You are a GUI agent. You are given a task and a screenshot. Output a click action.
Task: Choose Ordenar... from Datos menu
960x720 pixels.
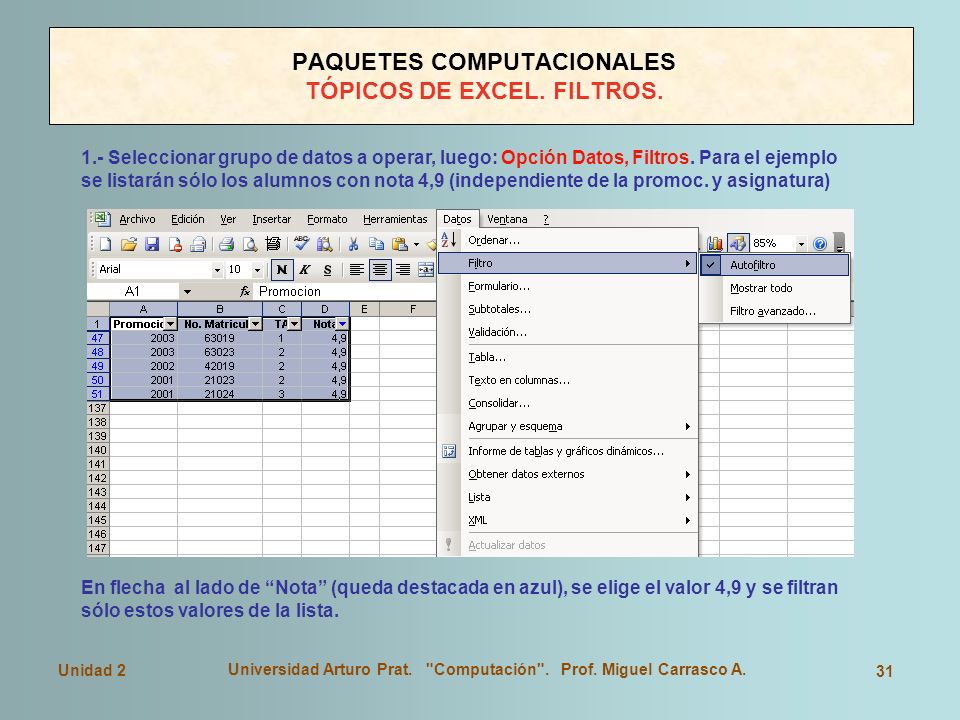coord(568,240)
